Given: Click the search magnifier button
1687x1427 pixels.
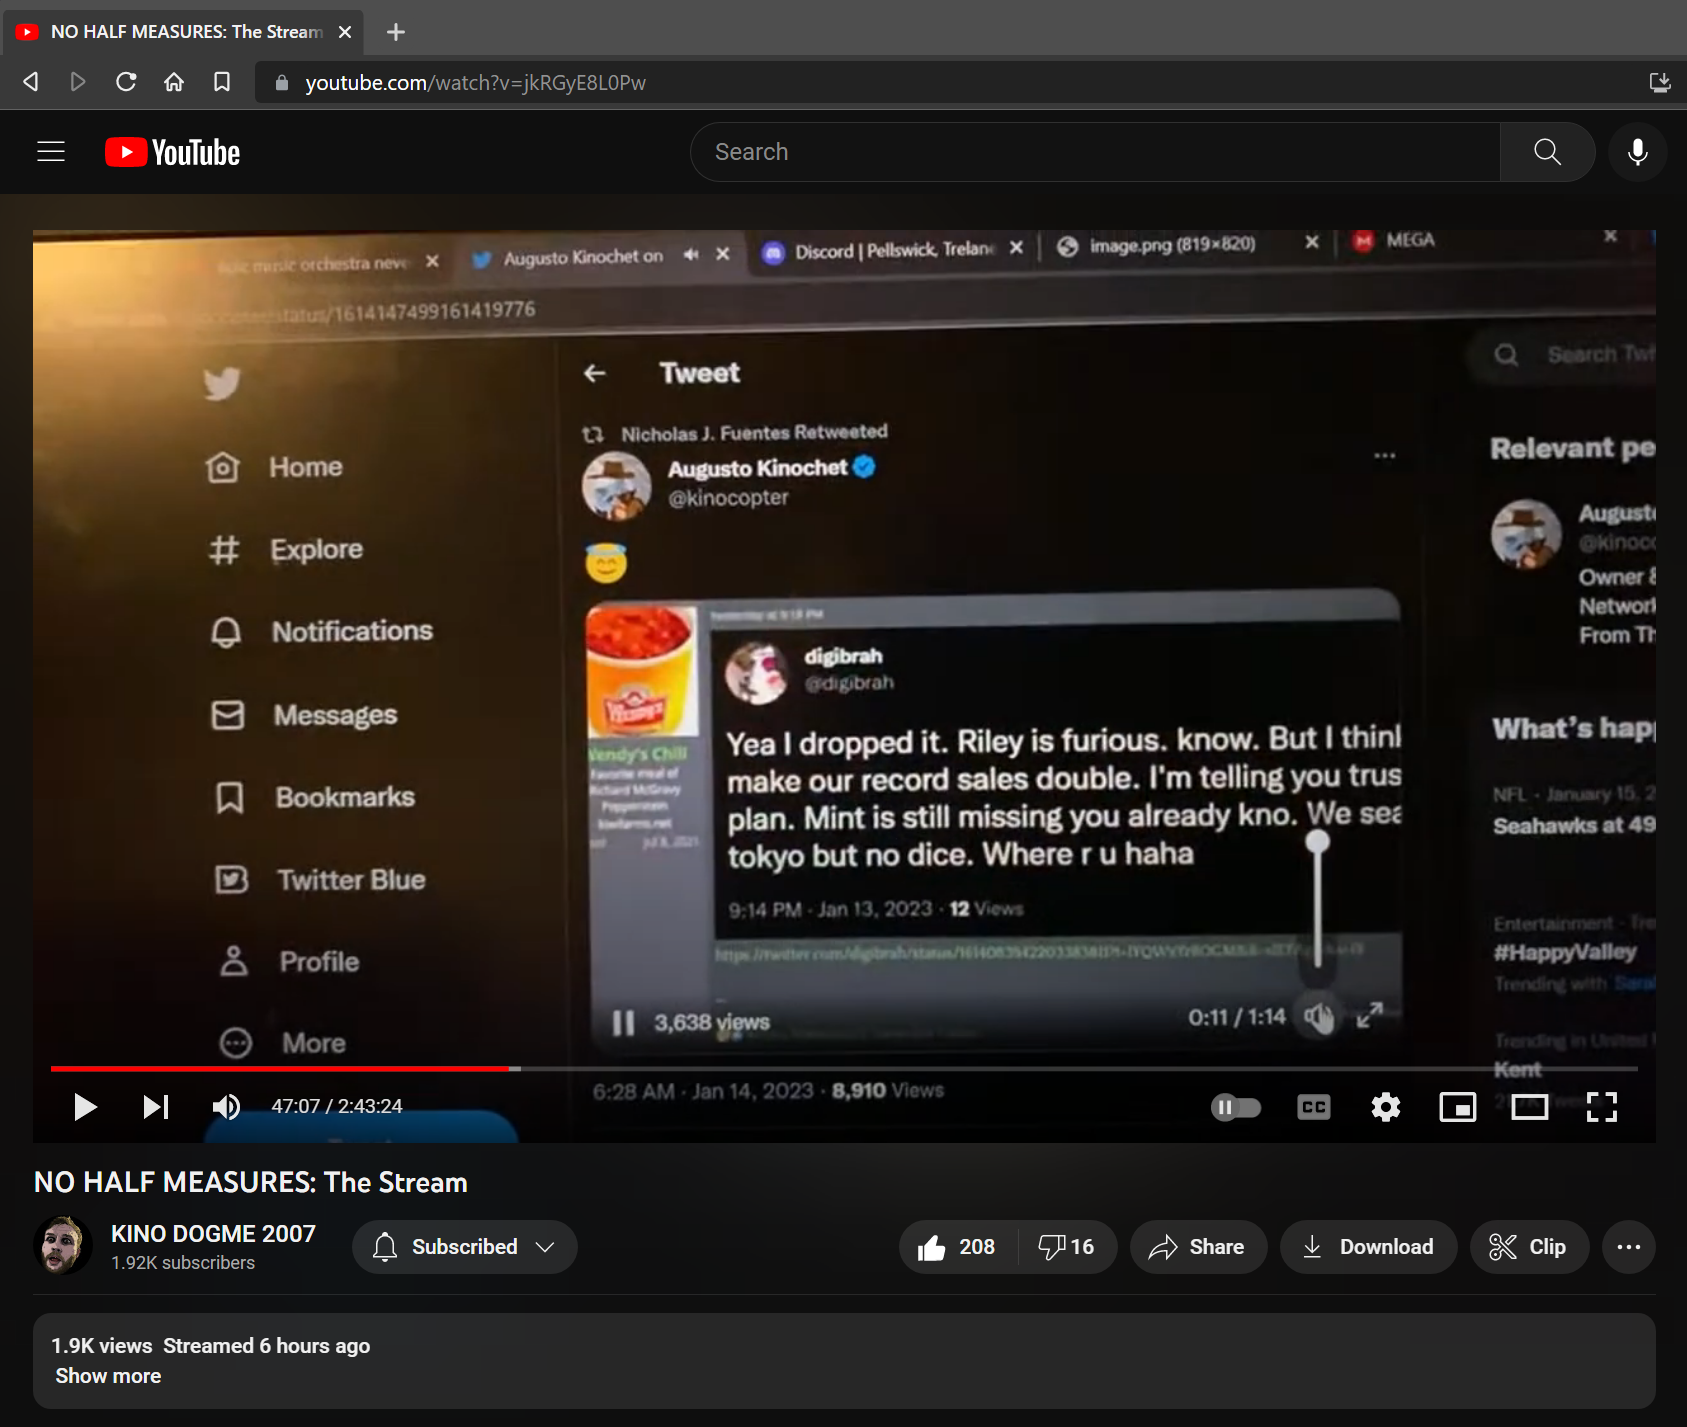Looking at the screenshot, I should click(x=1547, y=152).
